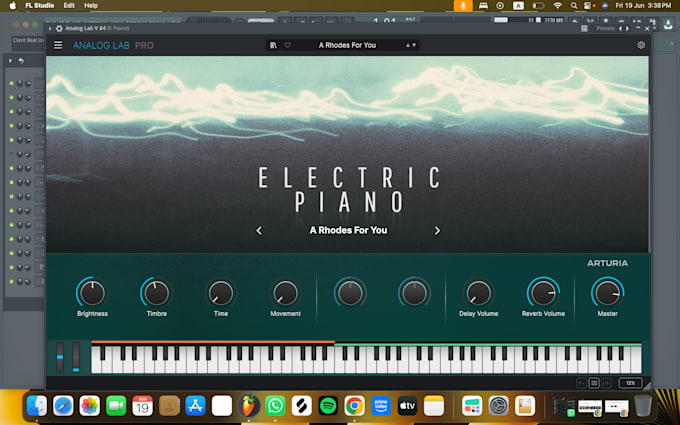680x425 pixels.
Task: Step presets using up/down arrows in header
Action: pos(411,45)
